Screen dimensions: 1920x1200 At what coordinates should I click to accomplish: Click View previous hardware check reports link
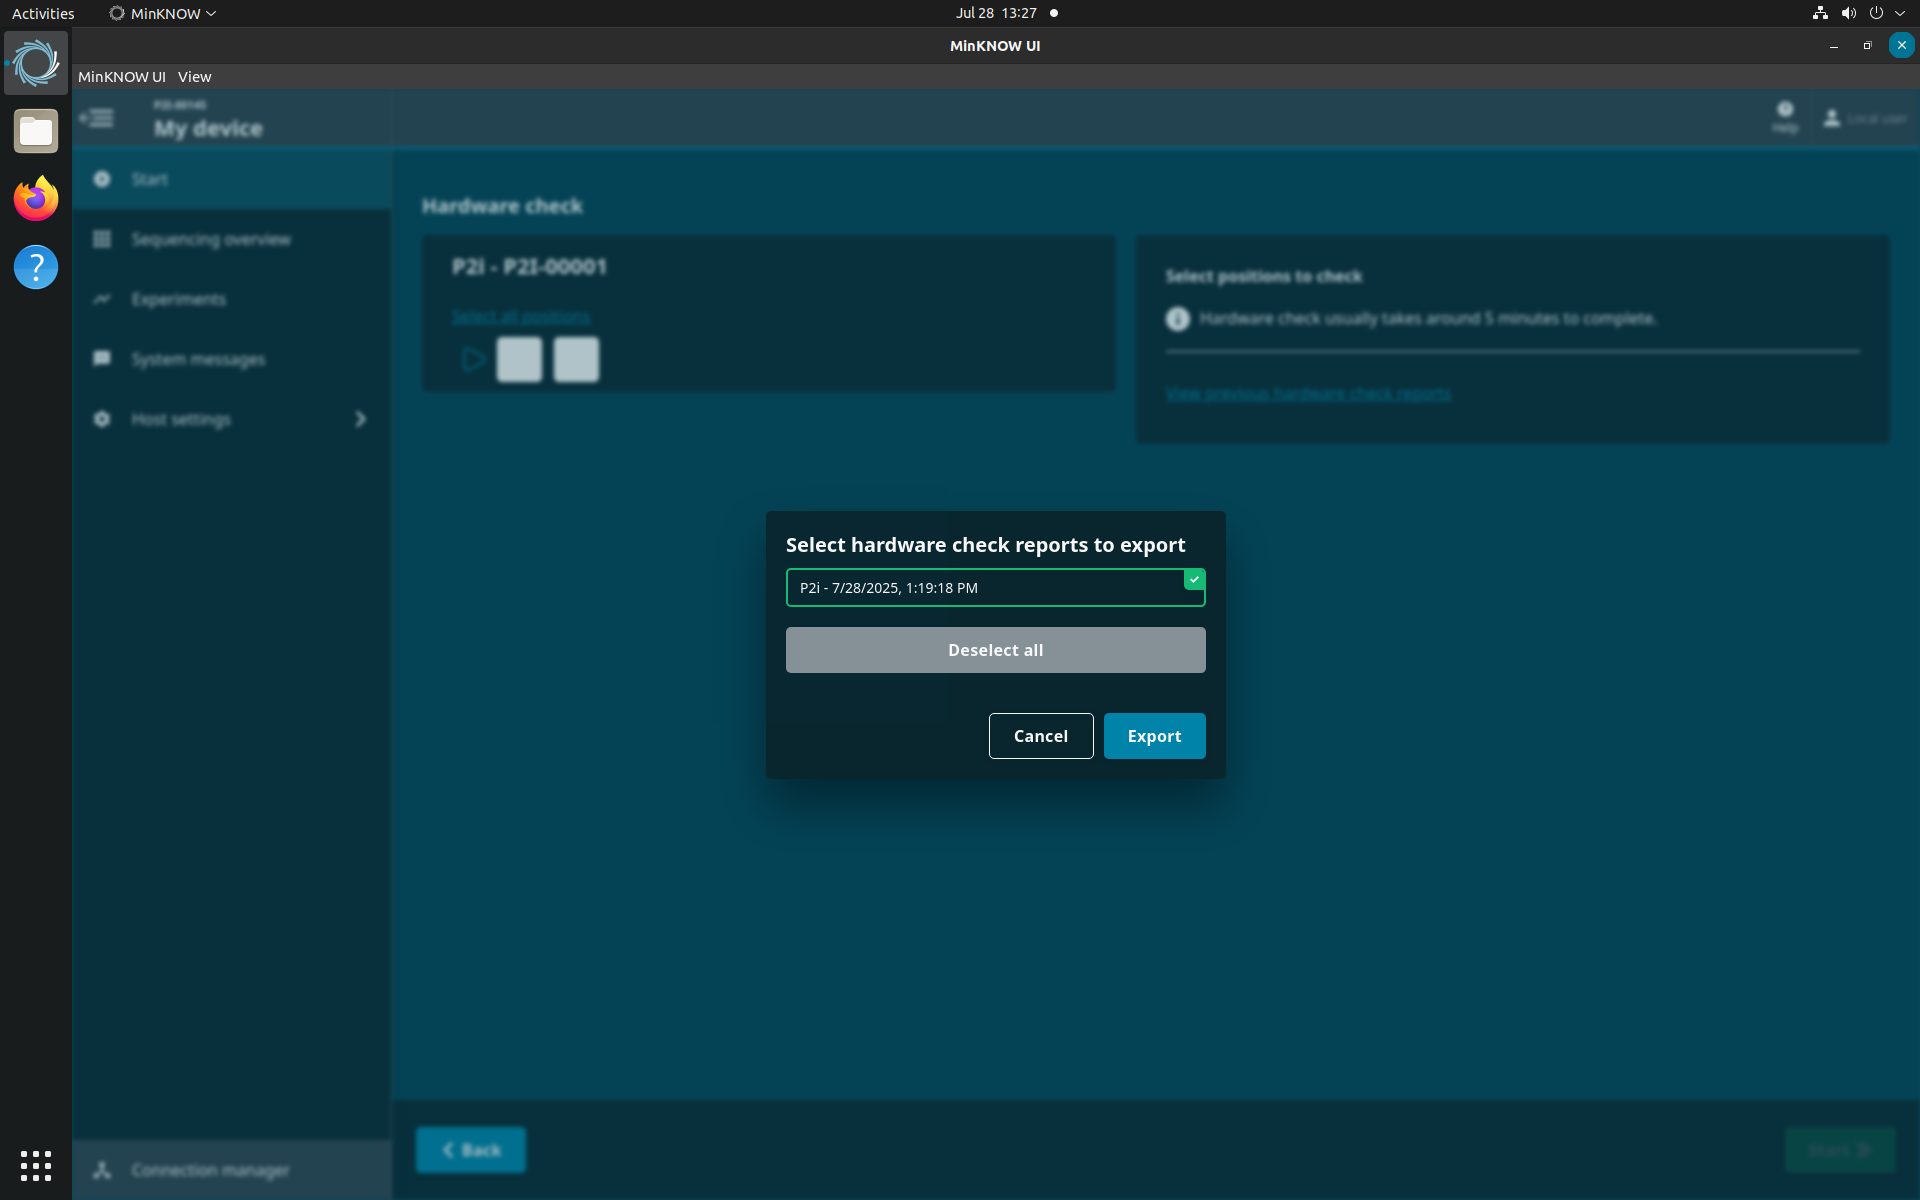[x=1308, y=393]
